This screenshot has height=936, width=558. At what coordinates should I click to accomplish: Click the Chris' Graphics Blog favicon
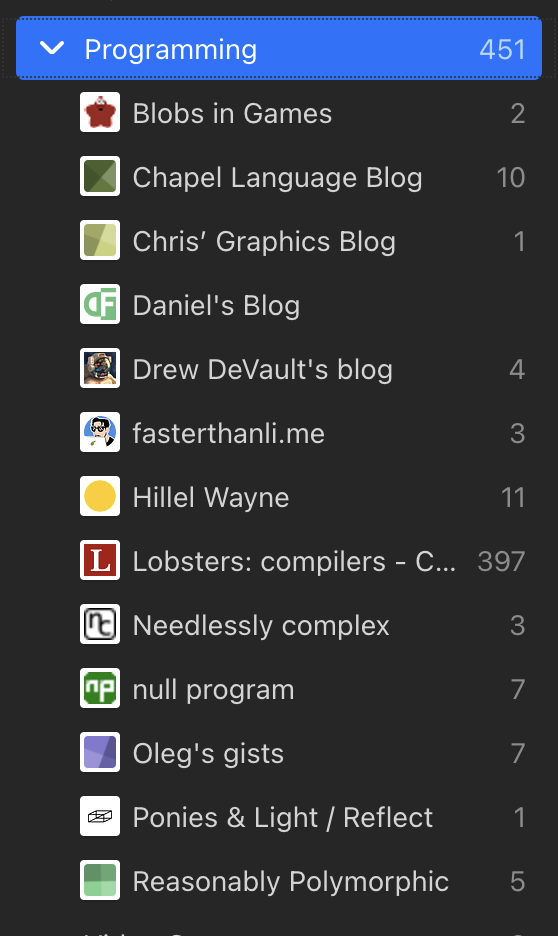(100, 240)
